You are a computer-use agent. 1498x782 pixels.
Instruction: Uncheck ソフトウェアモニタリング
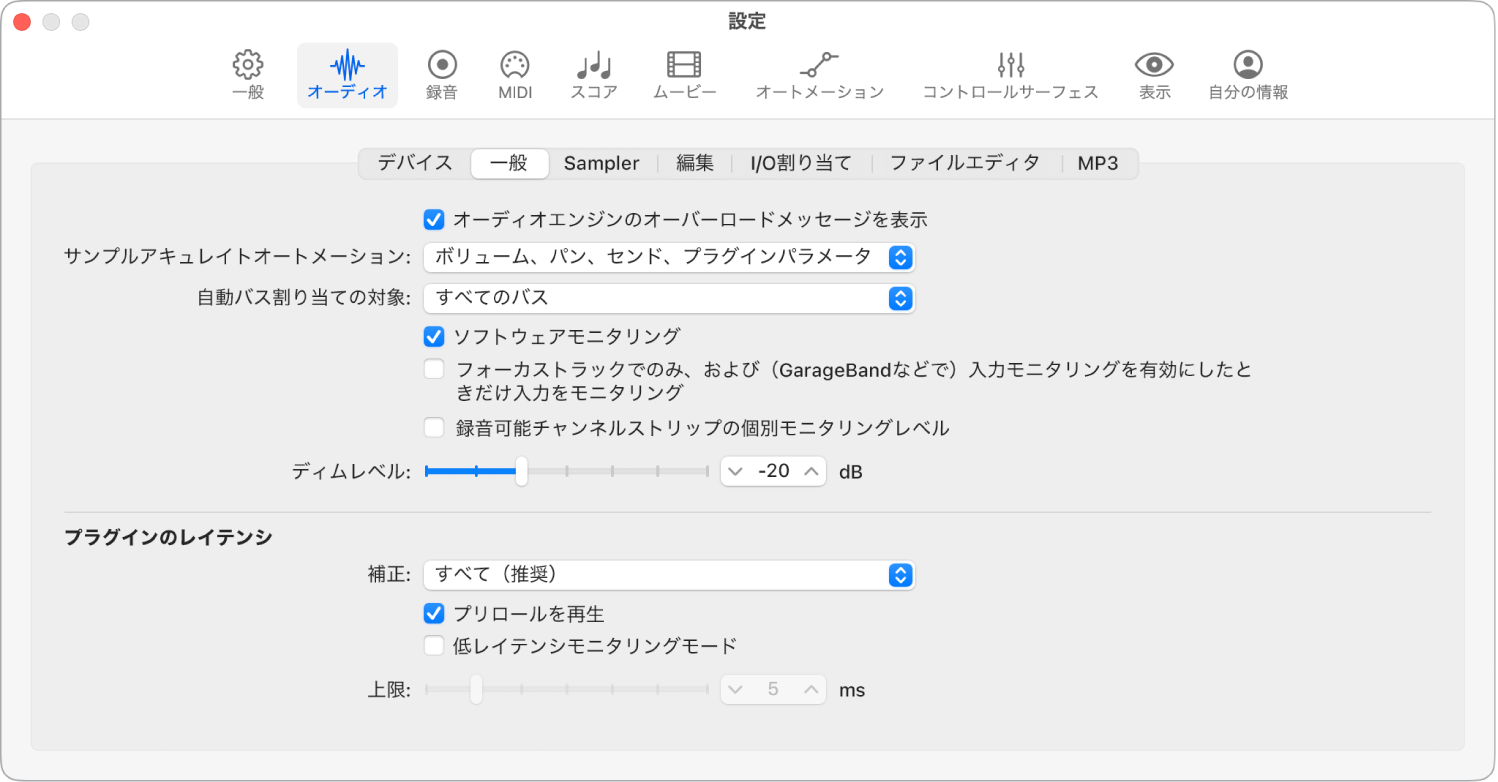(433, 336)
